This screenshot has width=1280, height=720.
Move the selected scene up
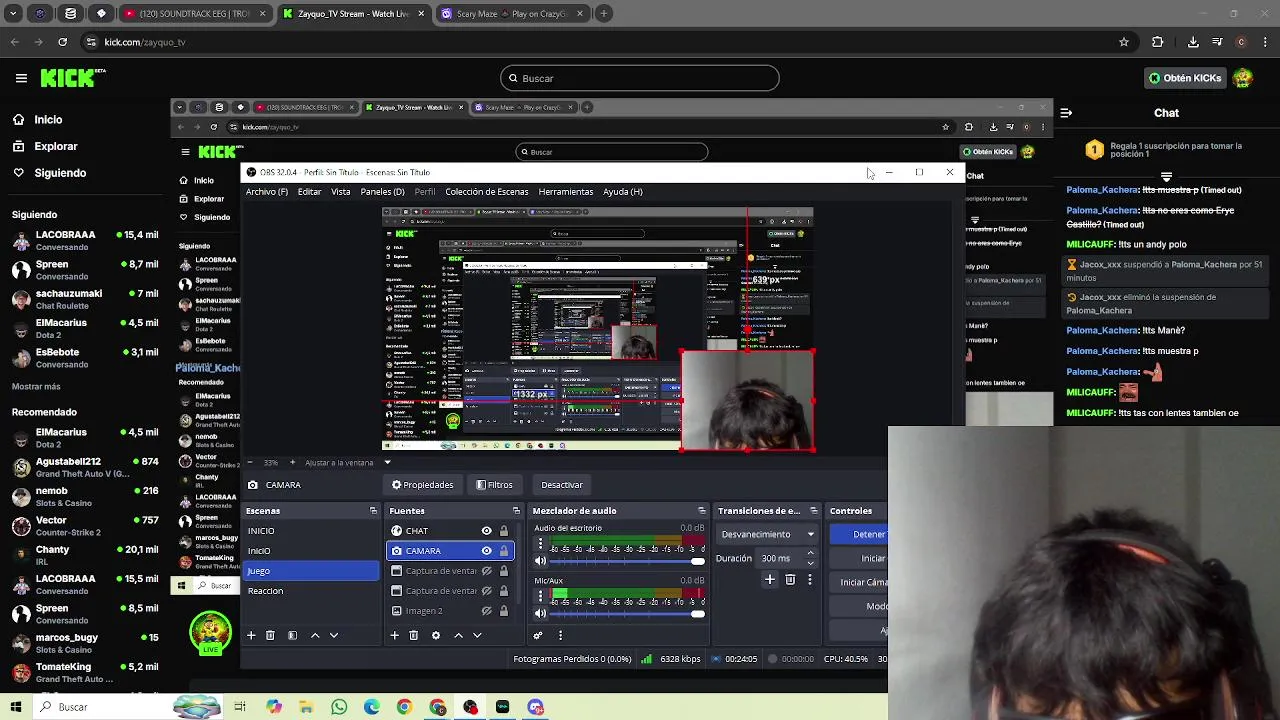click(315, 635)
